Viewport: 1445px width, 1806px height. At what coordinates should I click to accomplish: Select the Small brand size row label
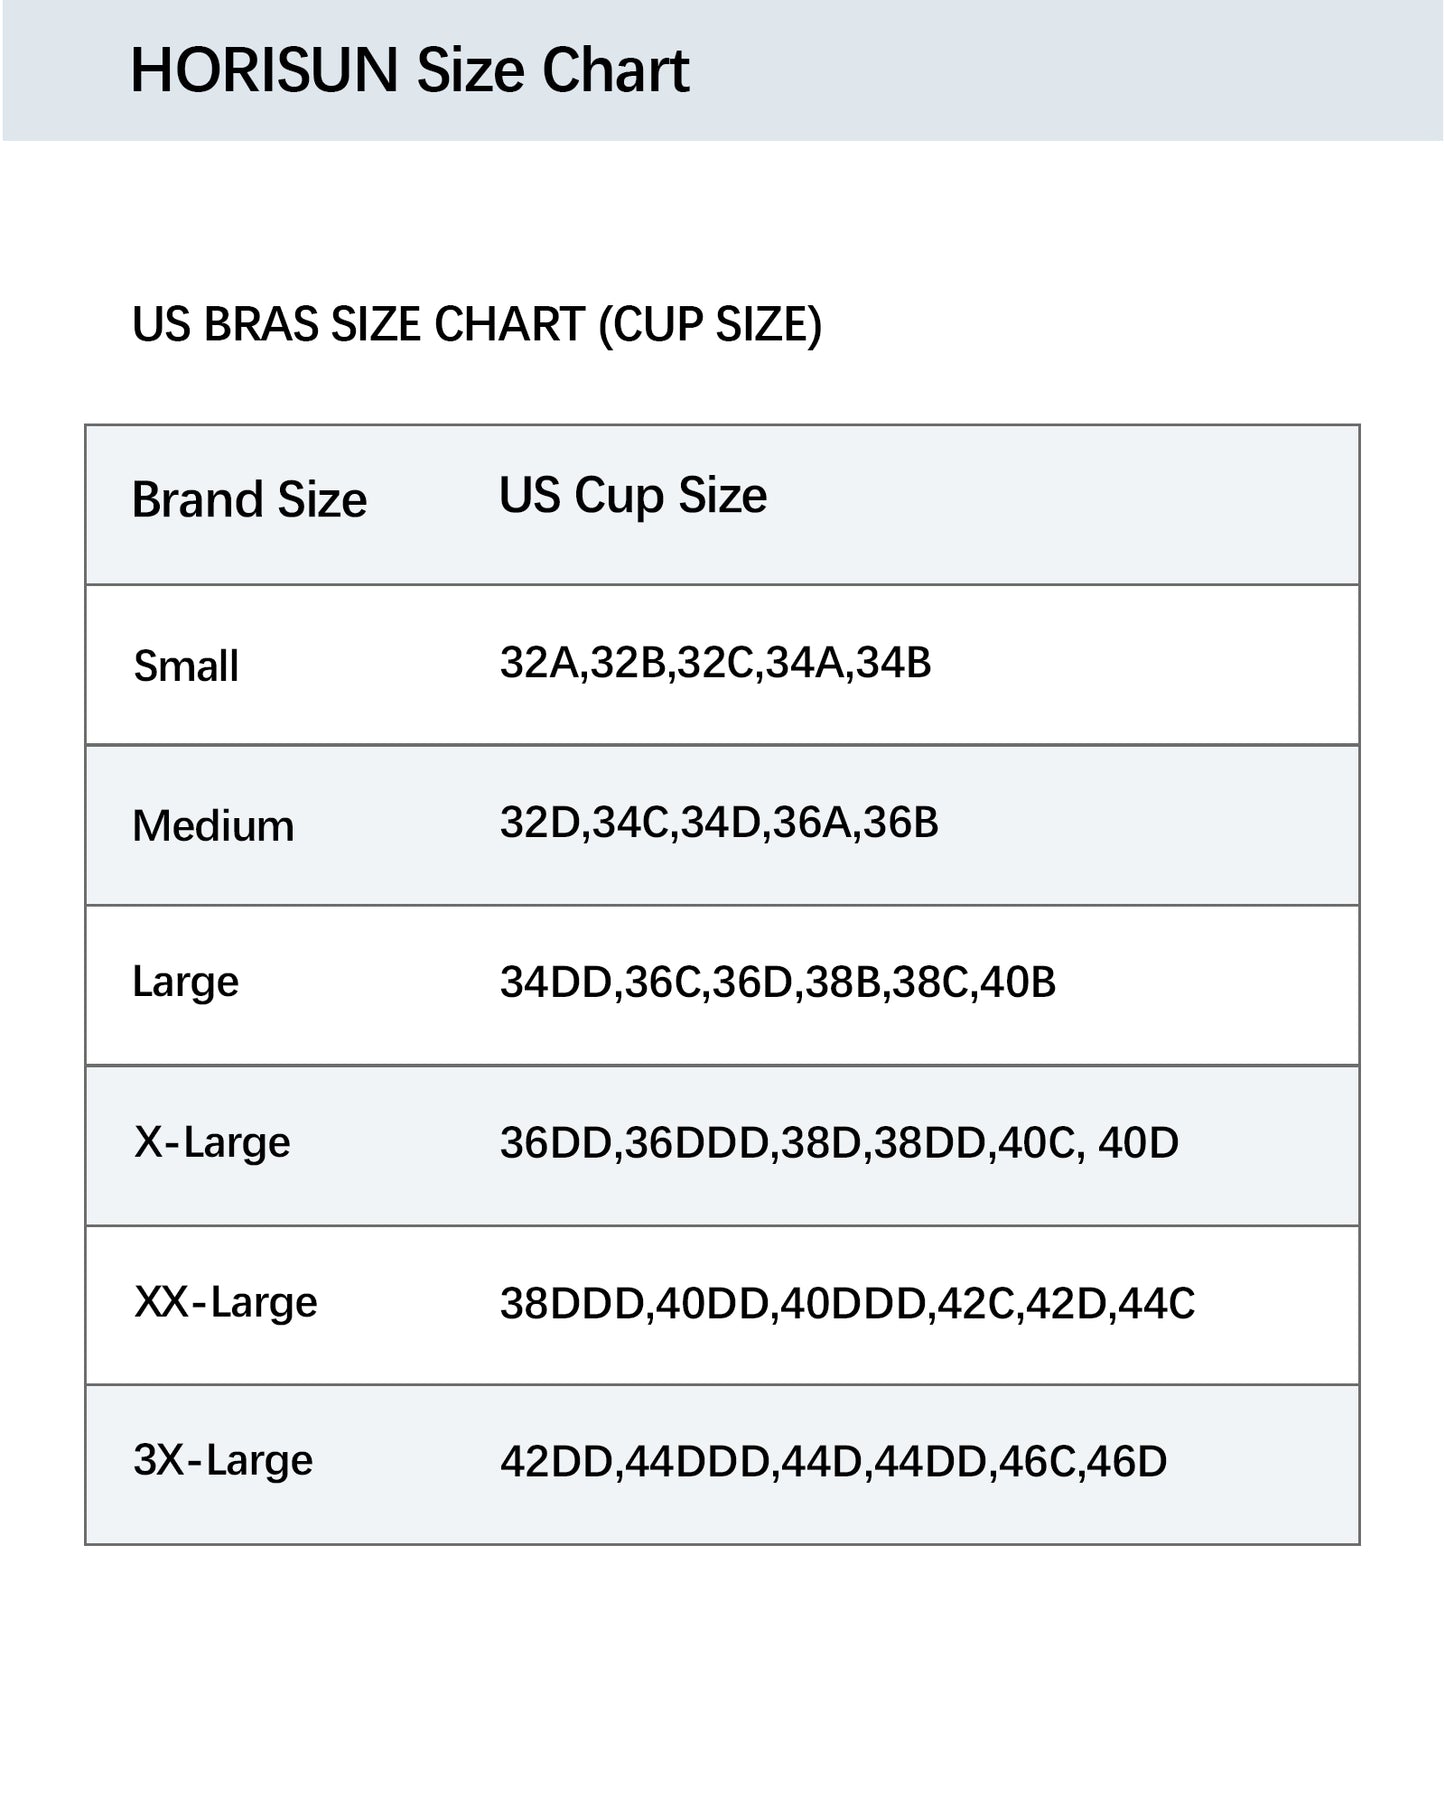click(186, 666)
